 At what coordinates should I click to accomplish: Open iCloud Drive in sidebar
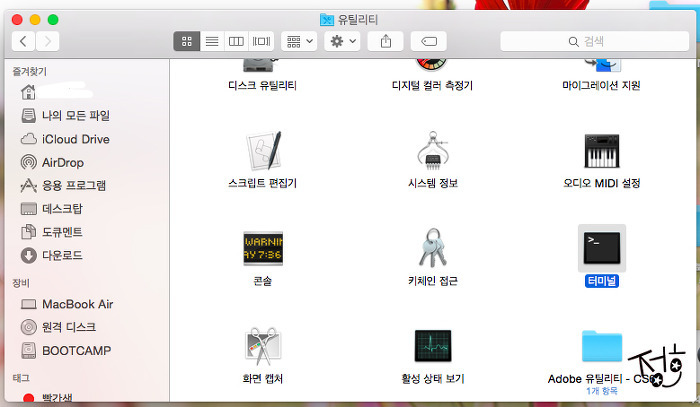[65, 139]
